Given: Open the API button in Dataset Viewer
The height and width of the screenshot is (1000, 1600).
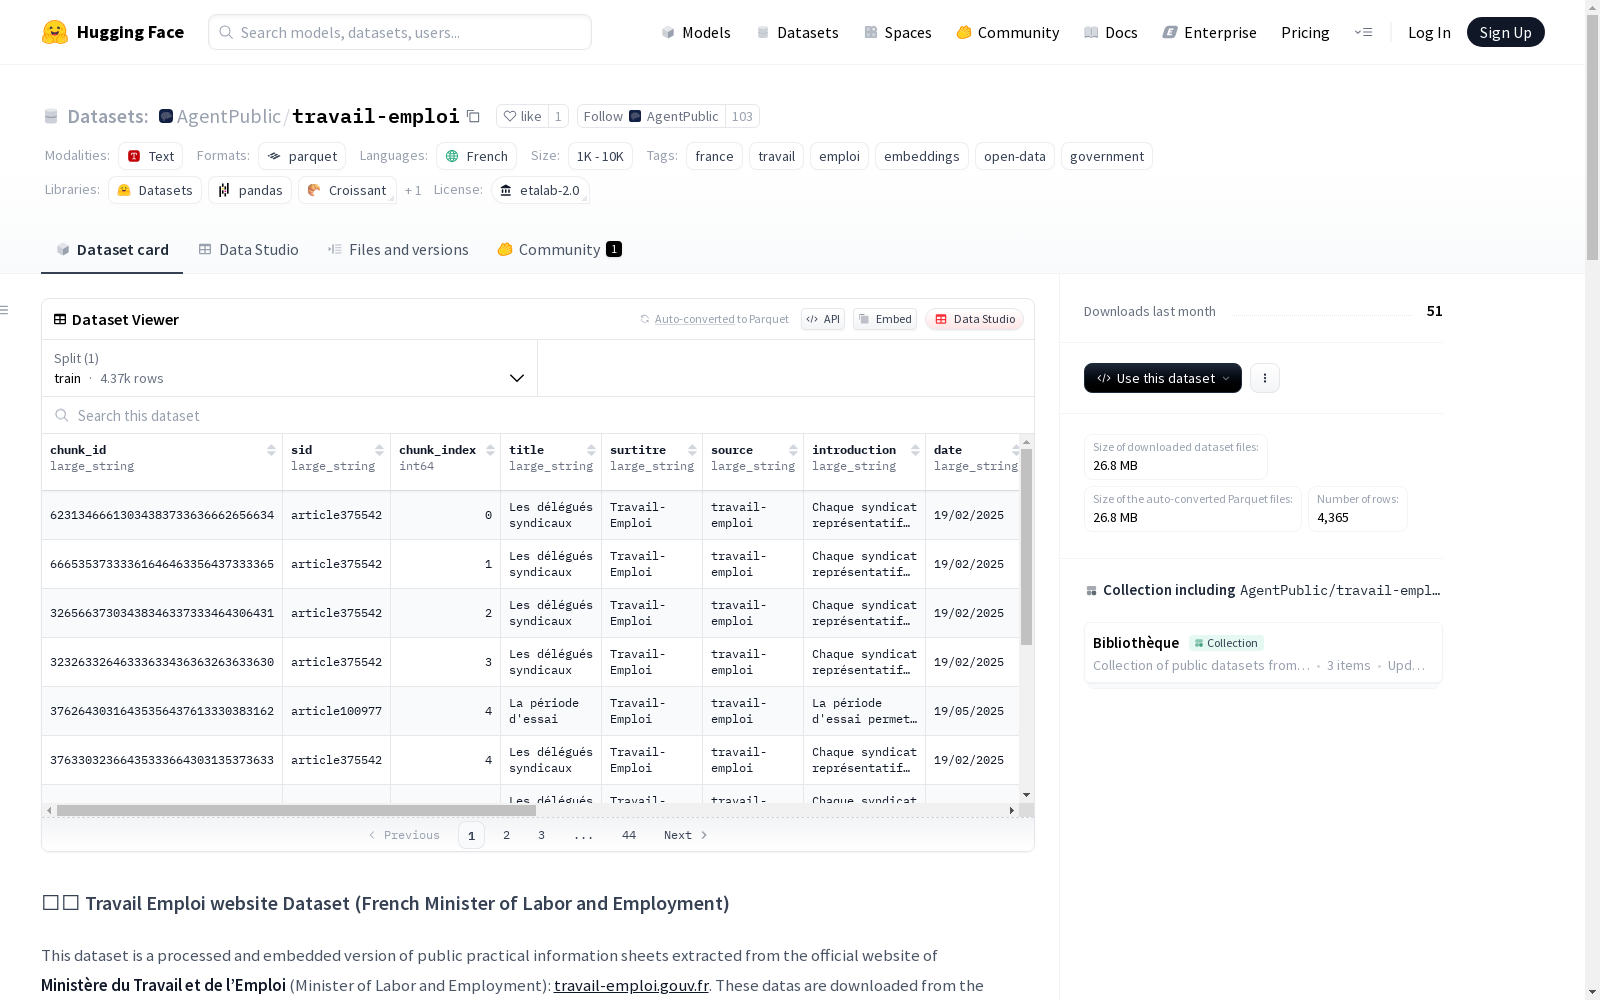Looking at the screenshot, I should pos(823,319).
